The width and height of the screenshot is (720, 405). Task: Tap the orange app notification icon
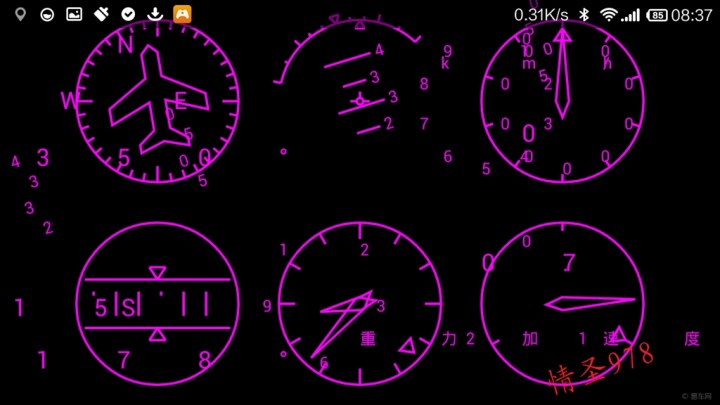181,14
